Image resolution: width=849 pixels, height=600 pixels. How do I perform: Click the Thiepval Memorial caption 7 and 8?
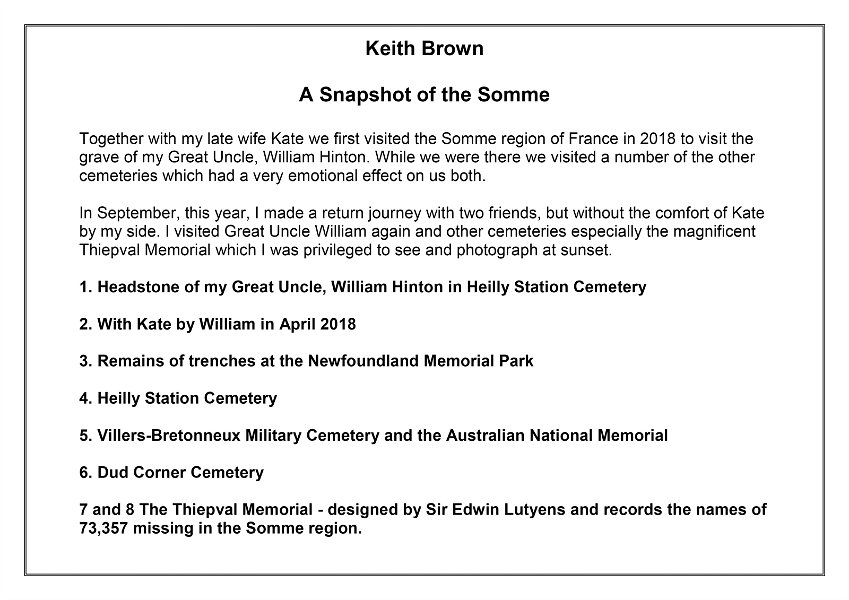coord(423,519)
